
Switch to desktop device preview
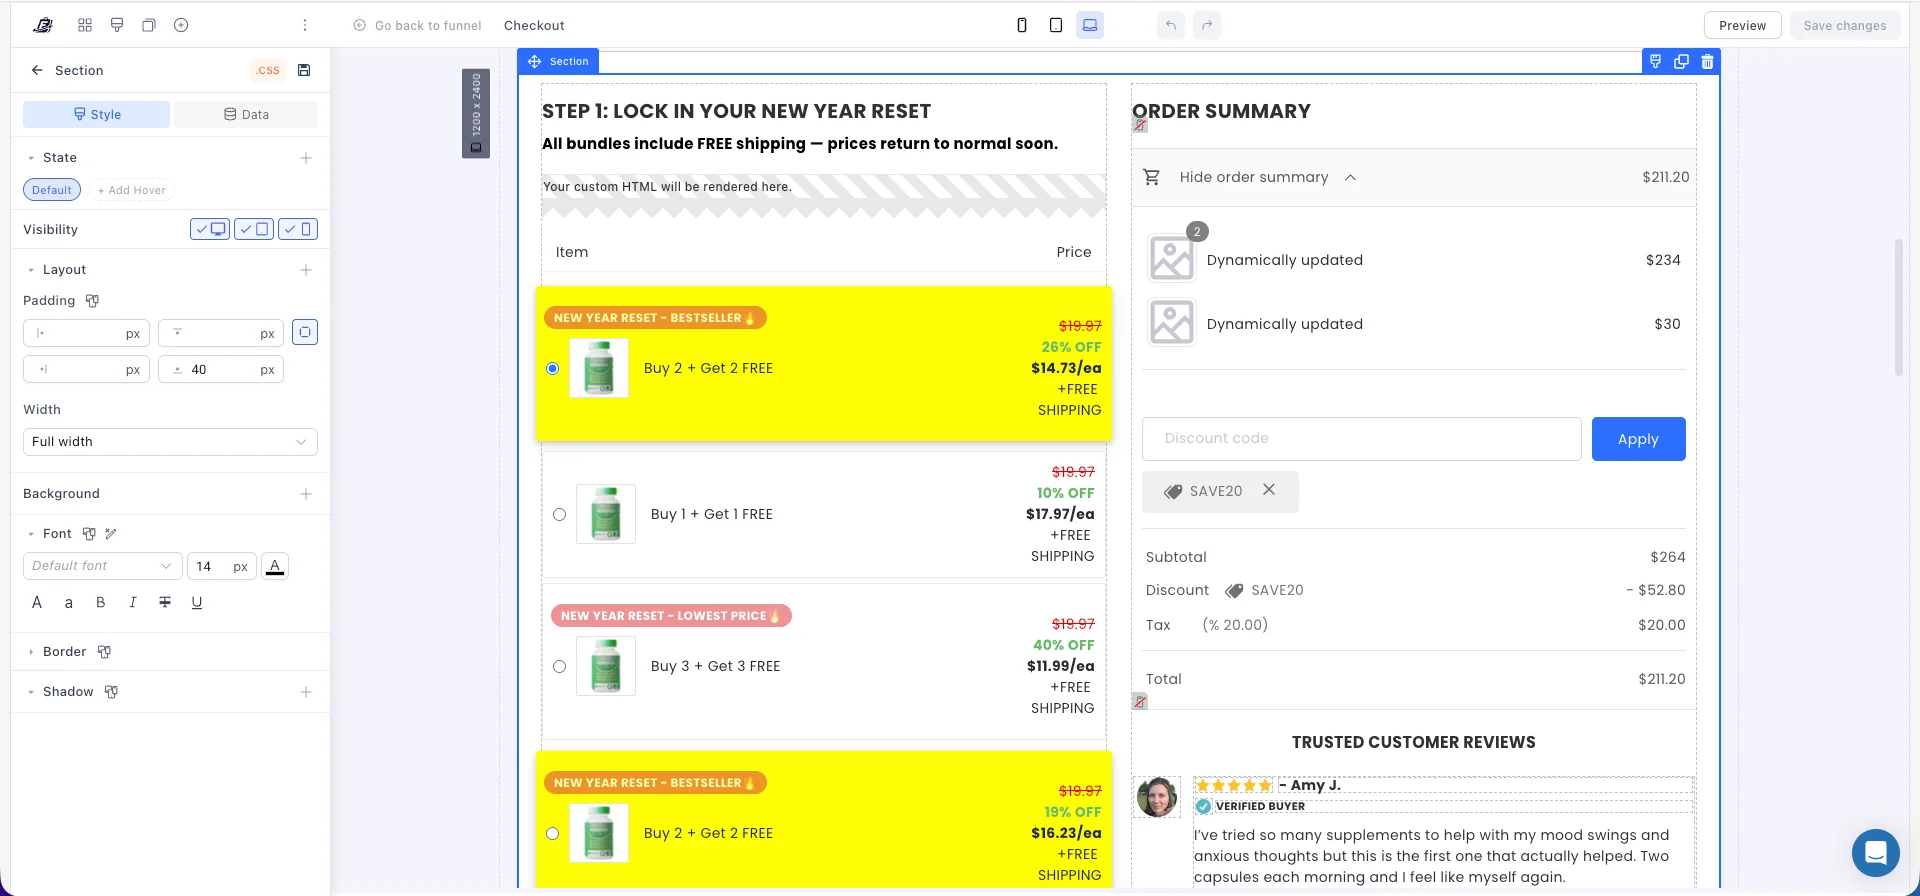pos(1090,25)
